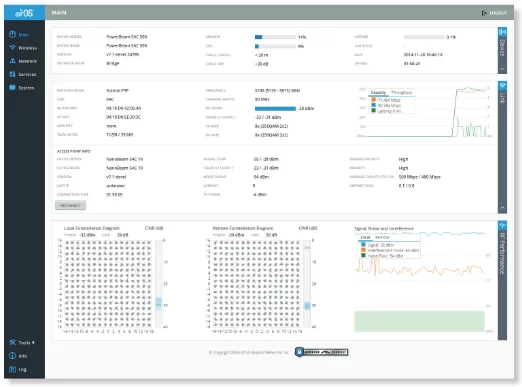Toggle the Signal legend swatch

click(x=363, y=245)
